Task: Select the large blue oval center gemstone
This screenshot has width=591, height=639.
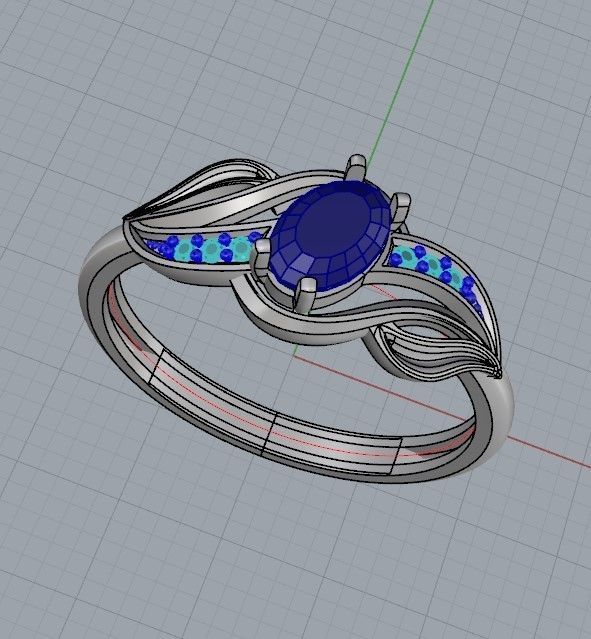Action: (330, 236)
